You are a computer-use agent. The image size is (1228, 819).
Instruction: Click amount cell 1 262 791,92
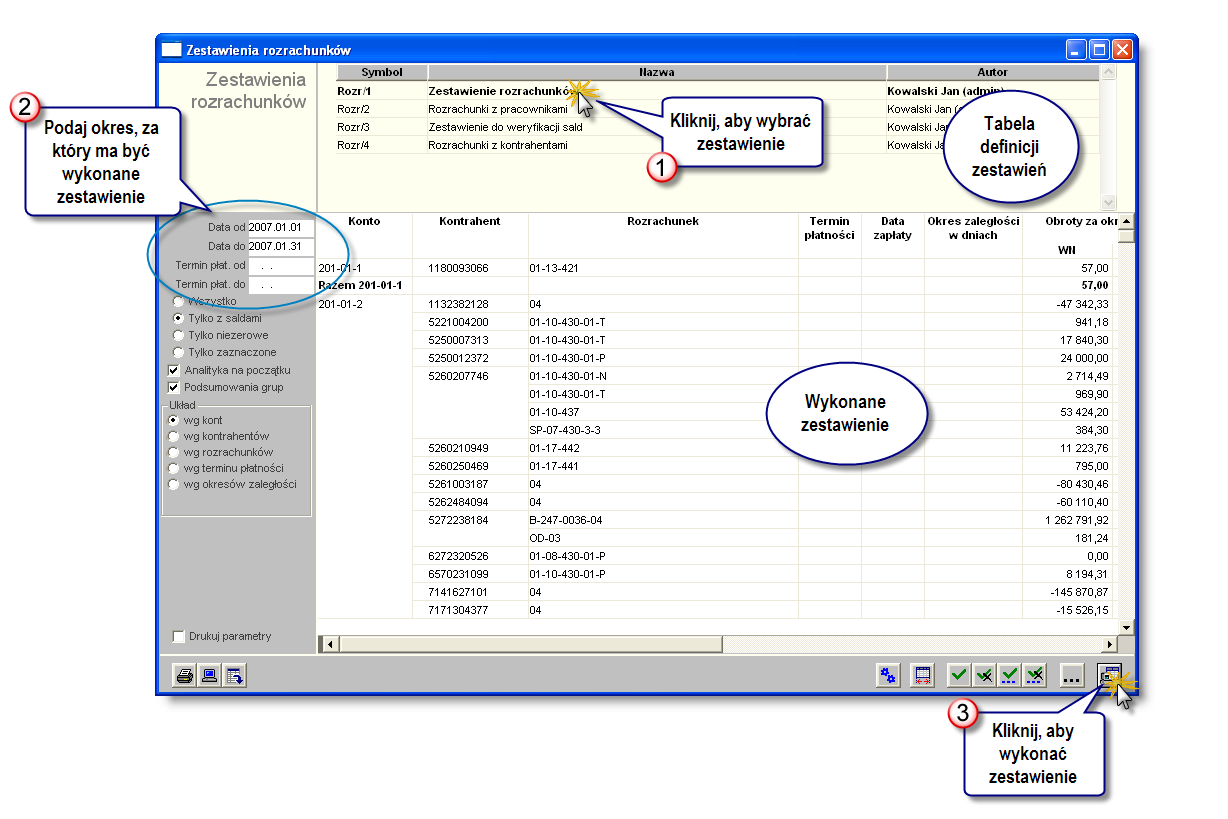[x=1067, y=520]
